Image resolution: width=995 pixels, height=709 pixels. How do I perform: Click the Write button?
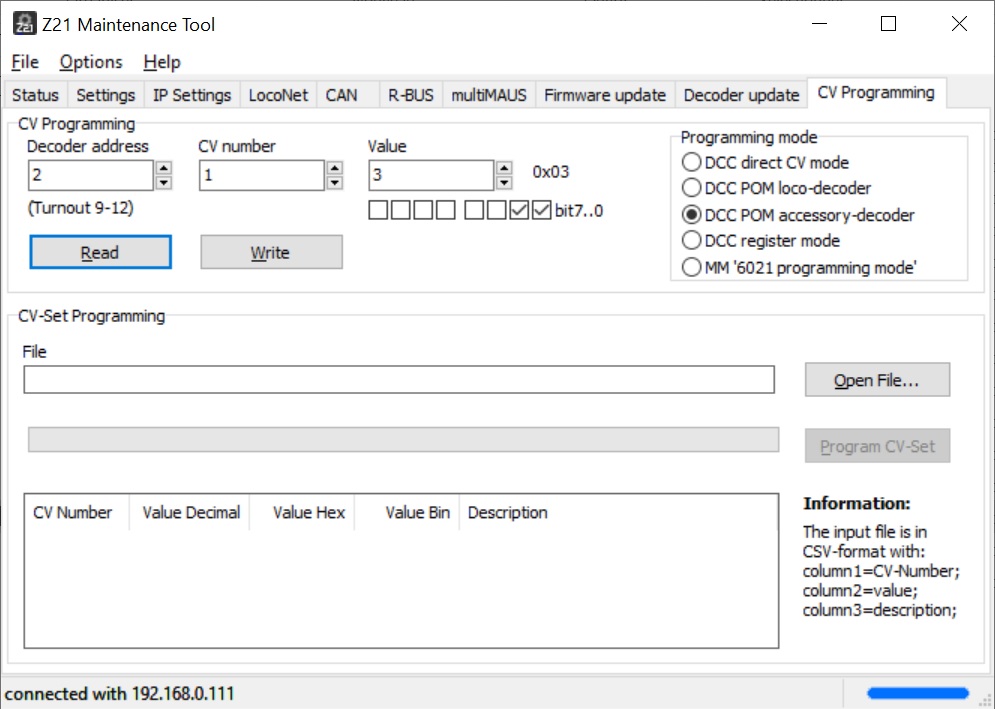pos(272,252)
